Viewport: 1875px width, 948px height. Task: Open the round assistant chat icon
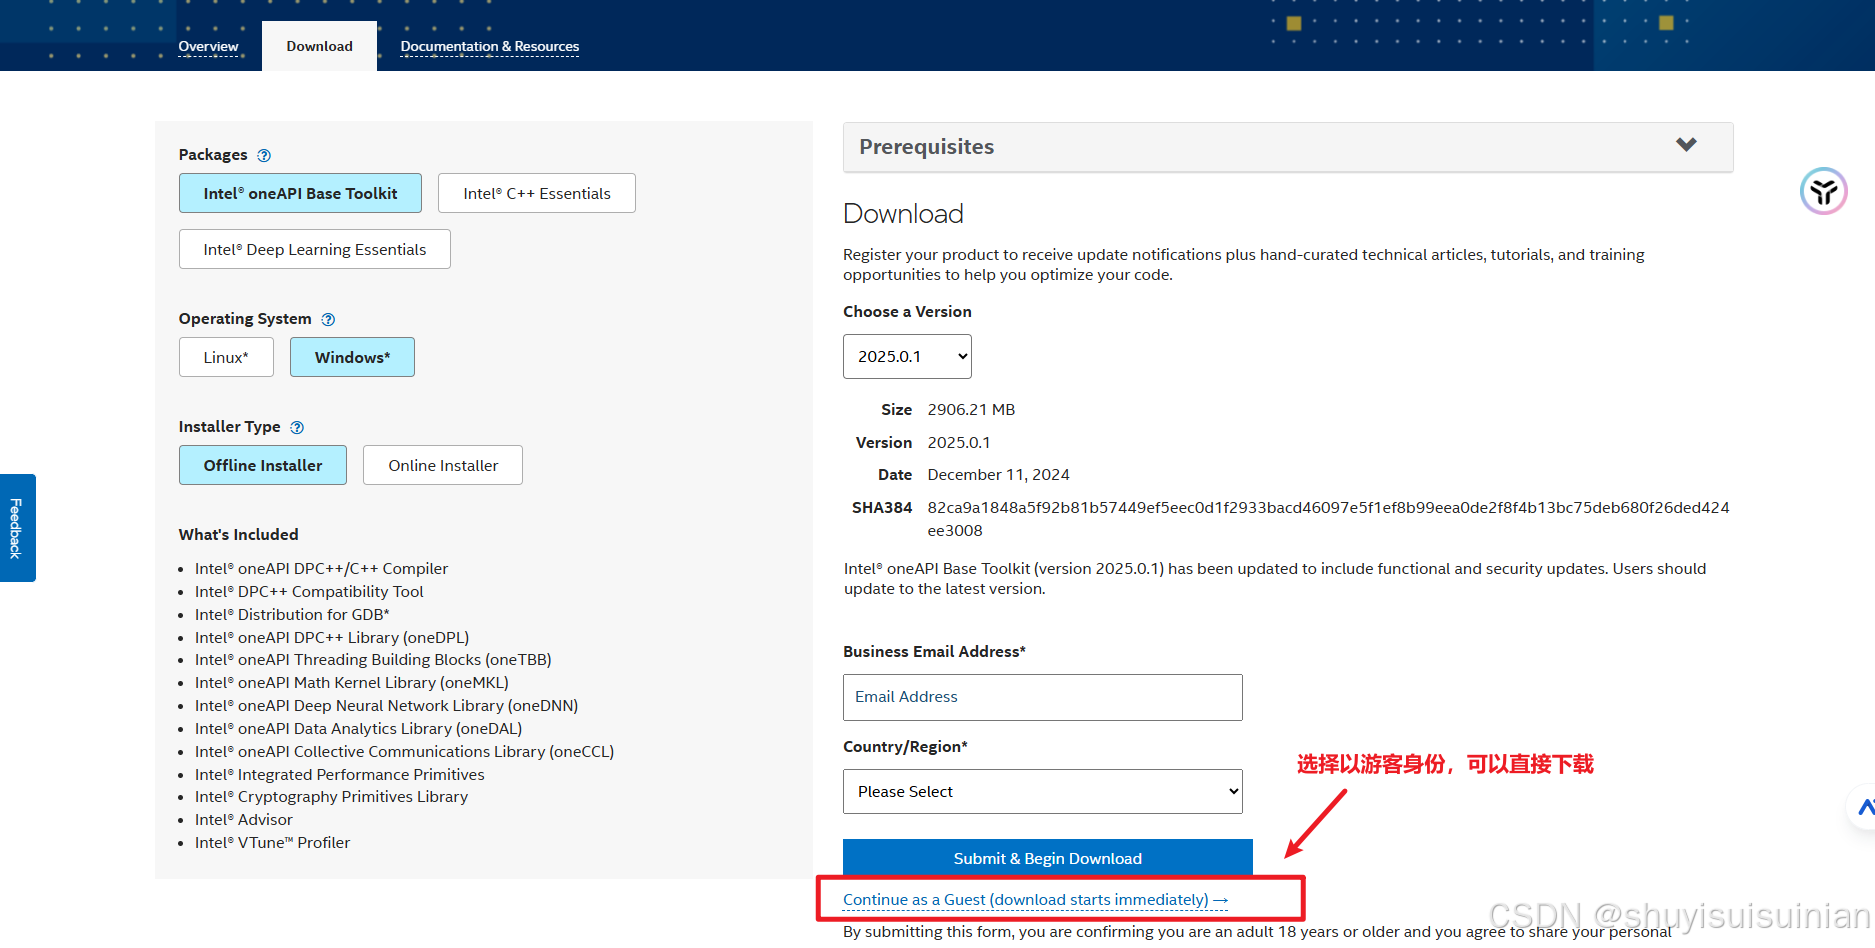tap(1823, 191)
